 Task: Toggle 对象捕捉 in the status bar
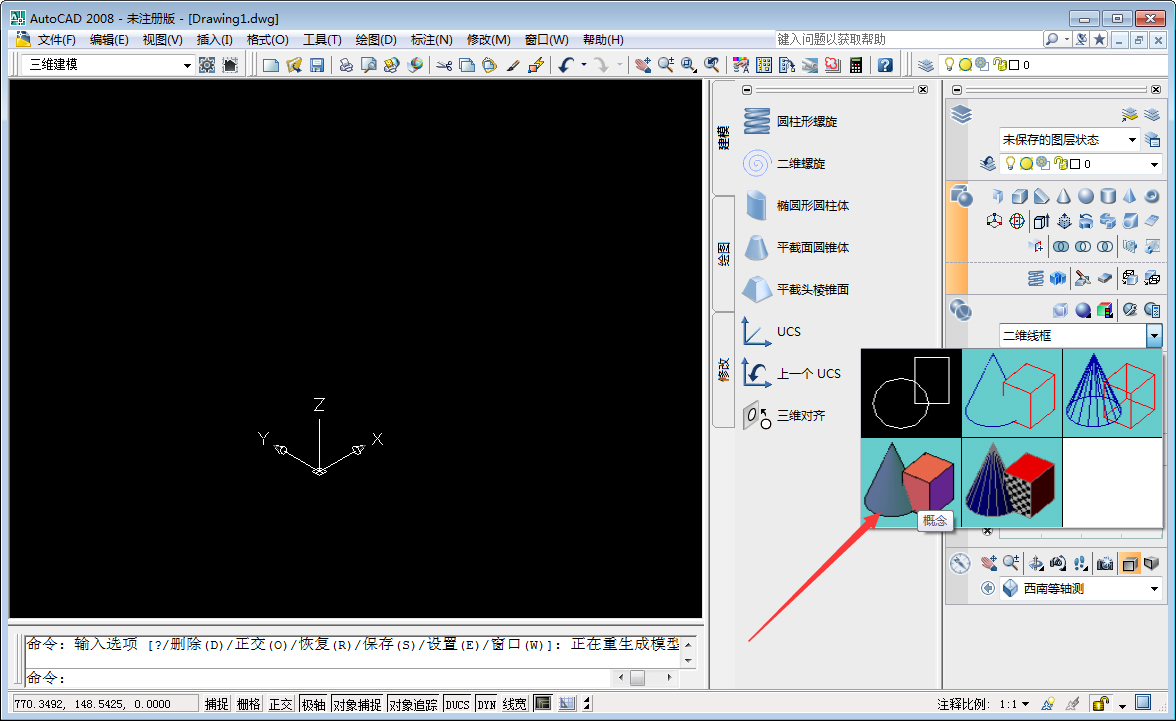pos(355,702)
